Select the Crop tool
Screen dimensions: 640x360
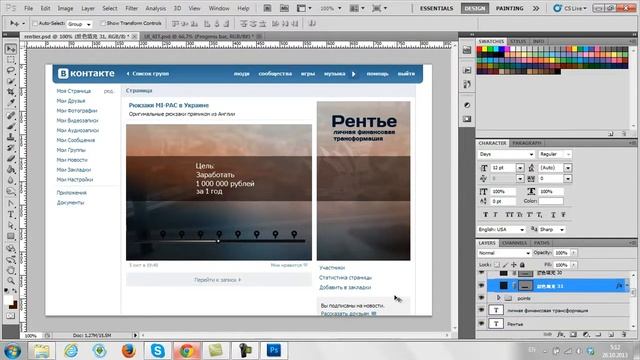pyautogui.click(x=11, y=92)
